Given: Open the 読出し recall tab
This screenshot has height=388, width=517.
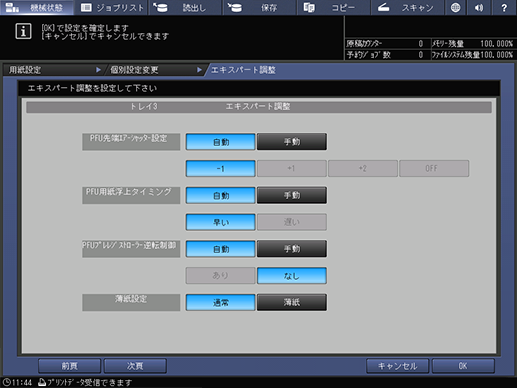Looking at the screenshot, I should tap(185, 7).
